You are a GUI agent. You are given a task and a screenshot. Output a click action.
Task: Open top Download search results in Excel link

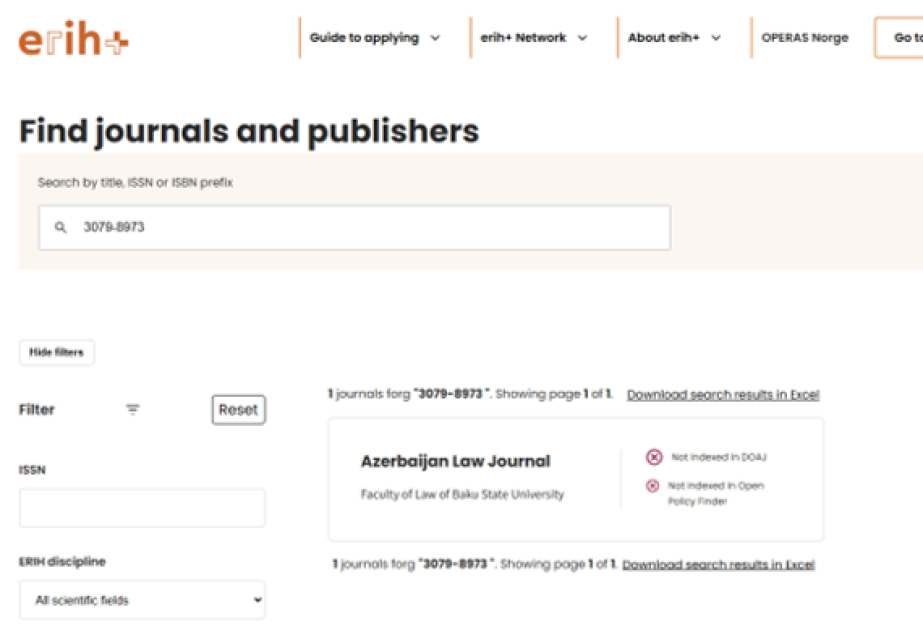[723, 394]
